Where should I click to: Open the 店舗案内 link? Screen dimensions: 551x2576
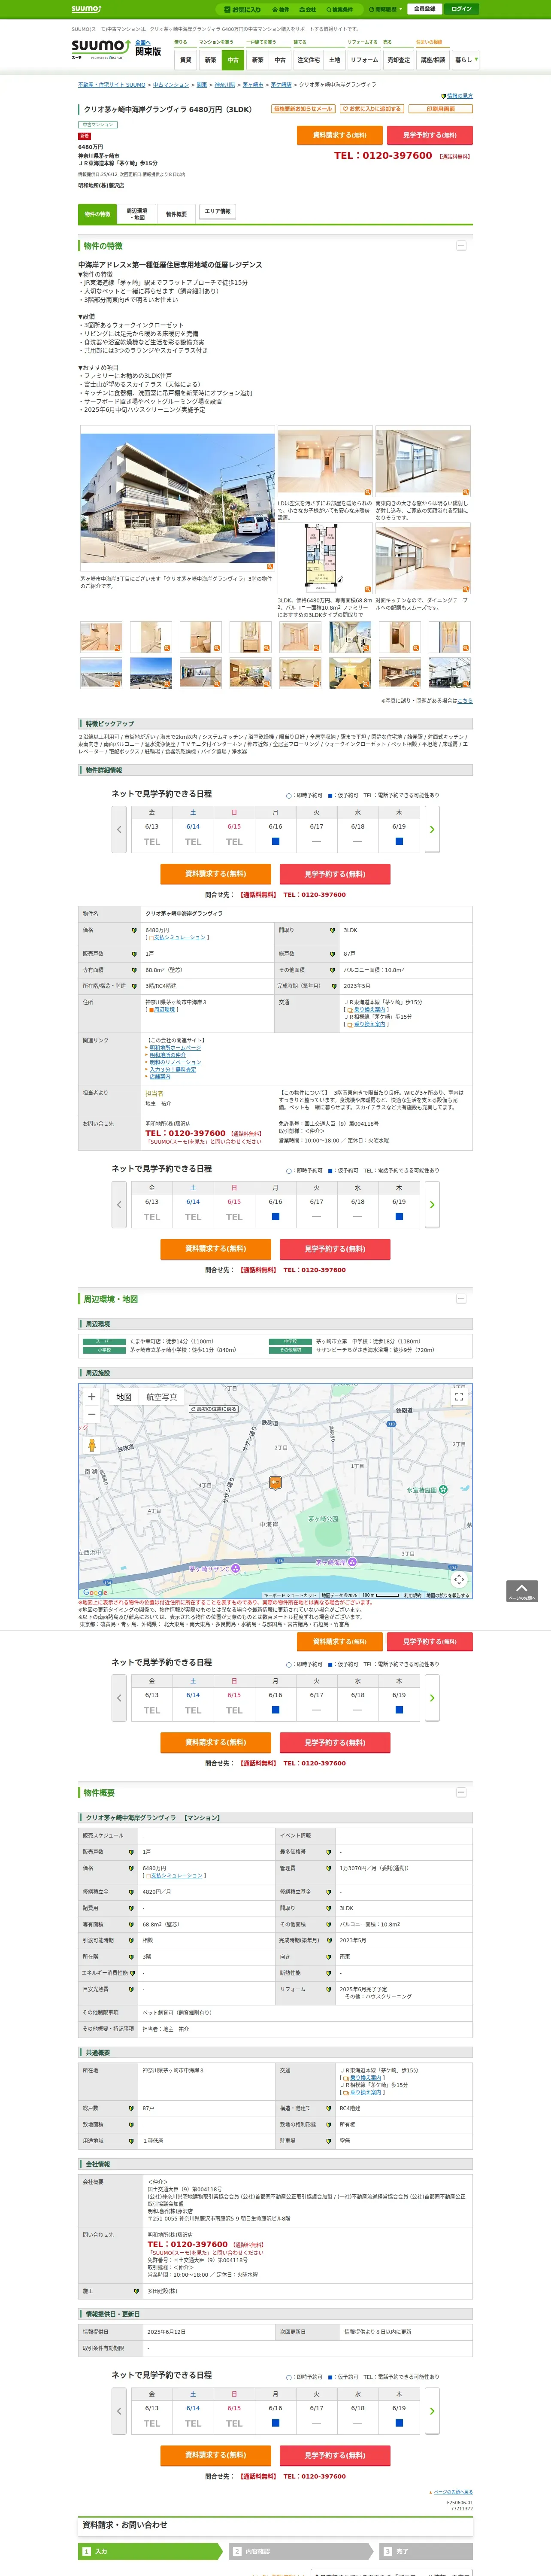point(160,1077)
